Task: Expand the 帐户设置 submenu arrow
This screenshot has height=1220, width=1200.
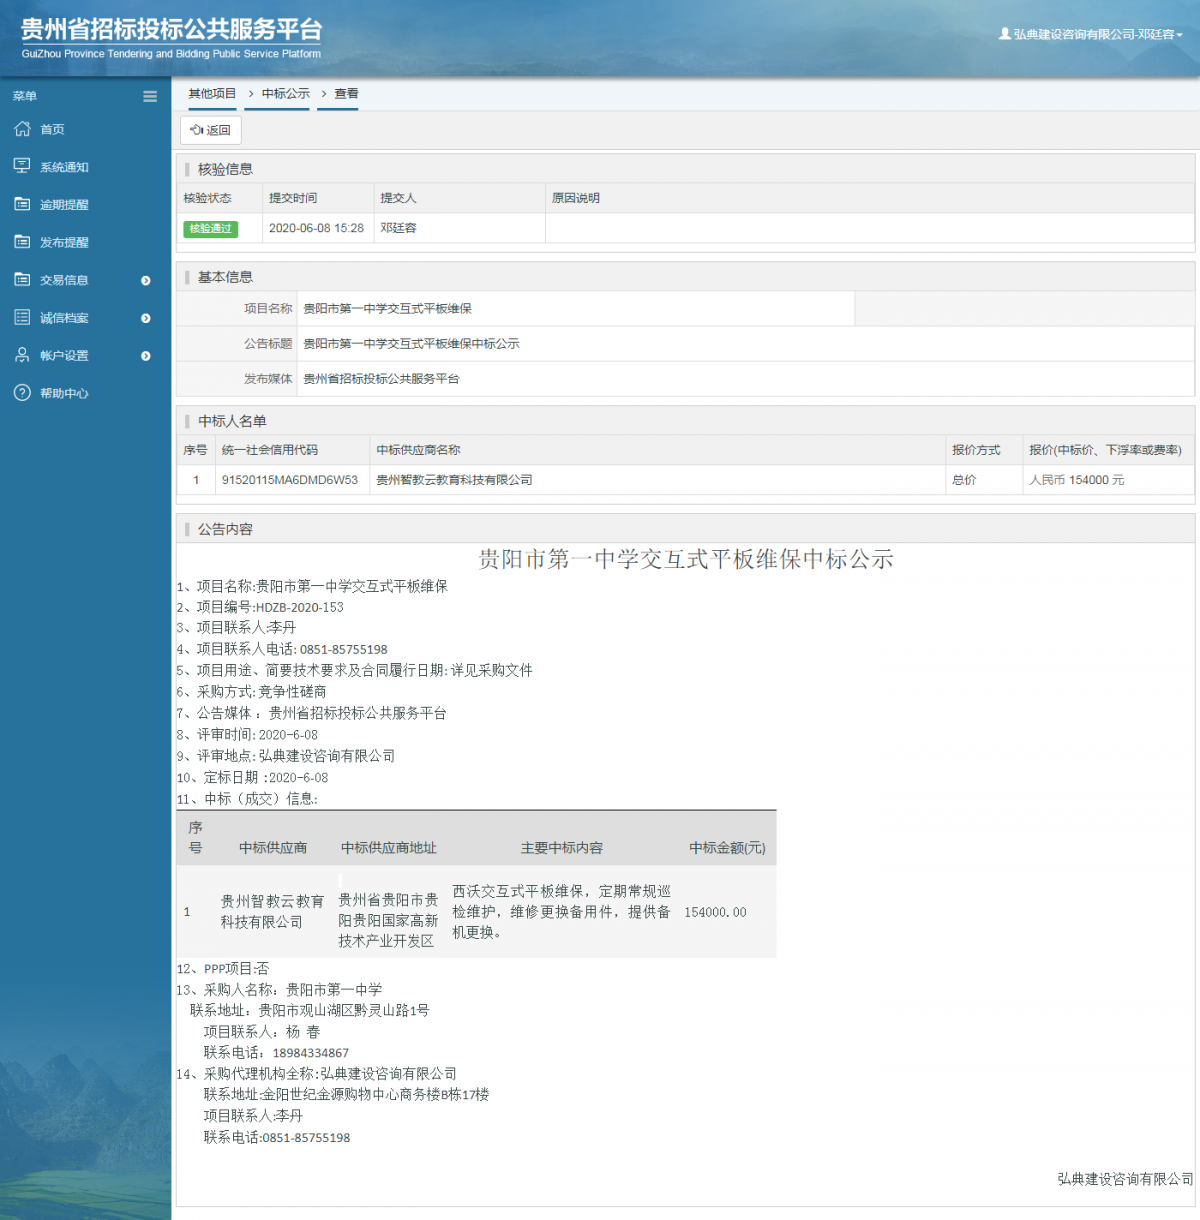Action: (146, 356)
